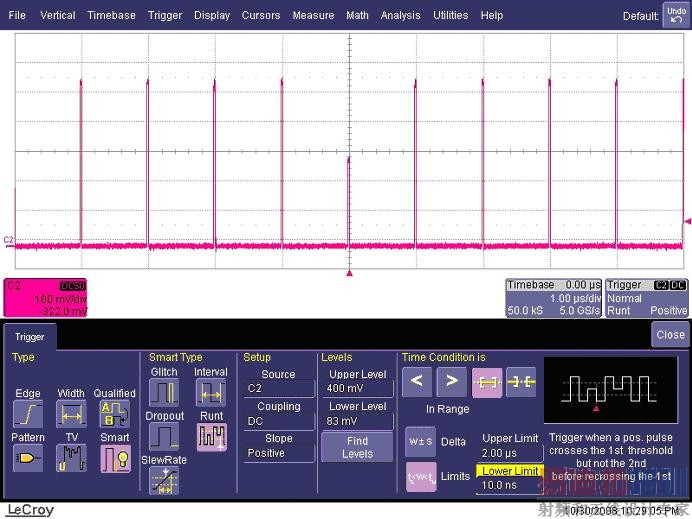Screen dimensions: 692x519
Task: Open the Timebase menu
Action: tap(111, 15)
